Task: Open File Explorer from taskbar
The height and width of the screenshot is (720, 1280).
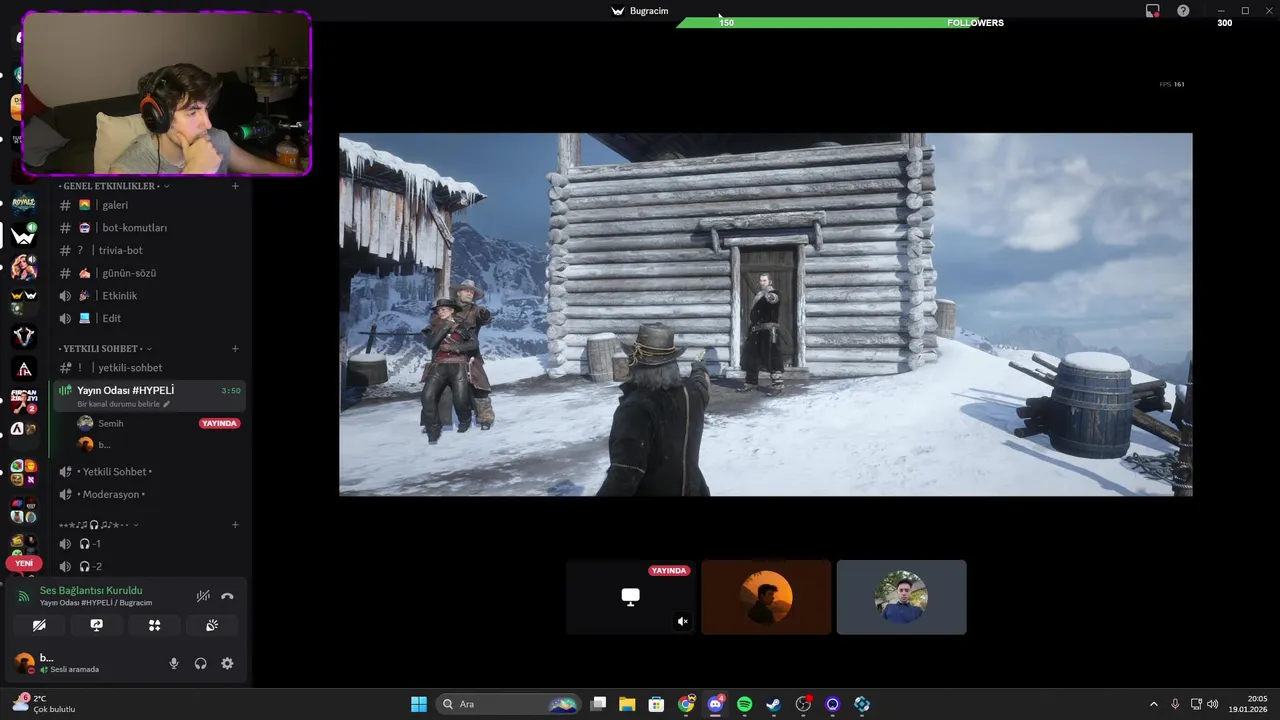Action: point(627,704)
